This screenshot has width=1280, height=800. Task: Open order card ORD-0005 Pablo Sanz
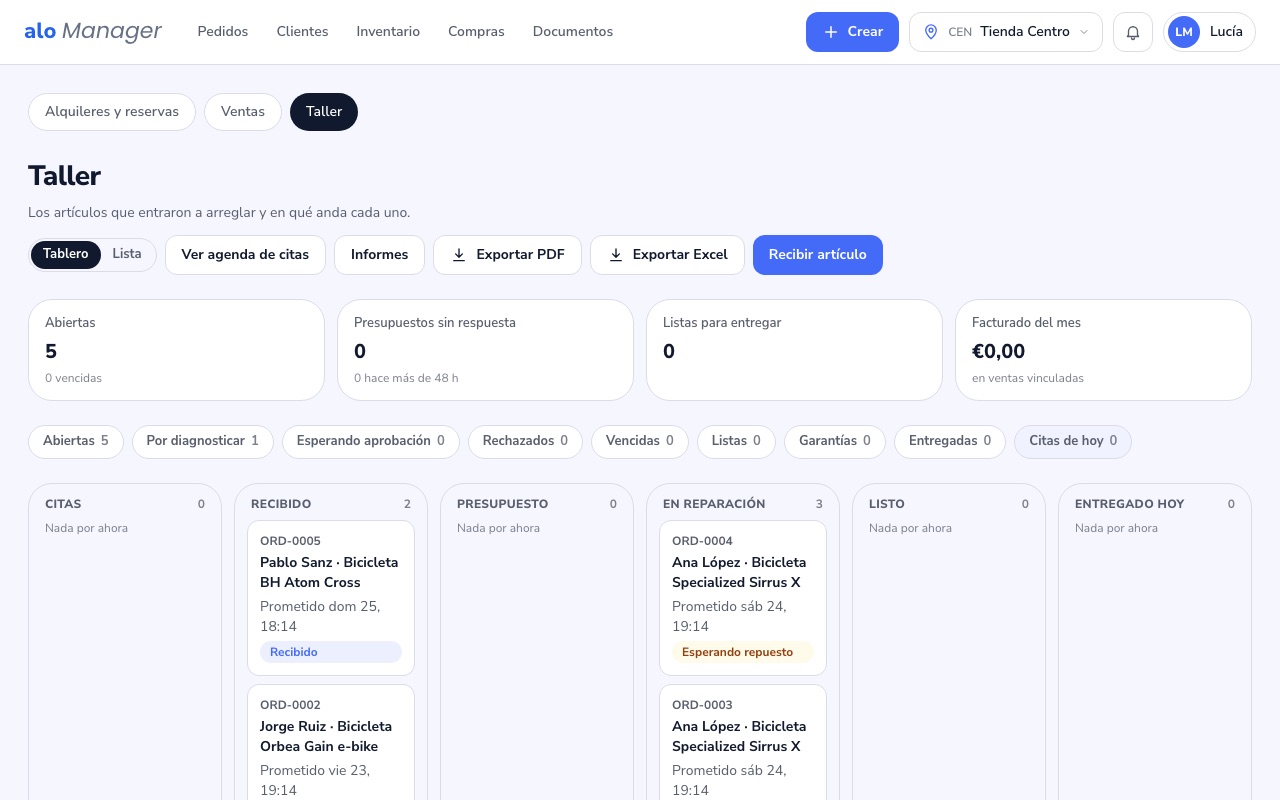[331, 598]
